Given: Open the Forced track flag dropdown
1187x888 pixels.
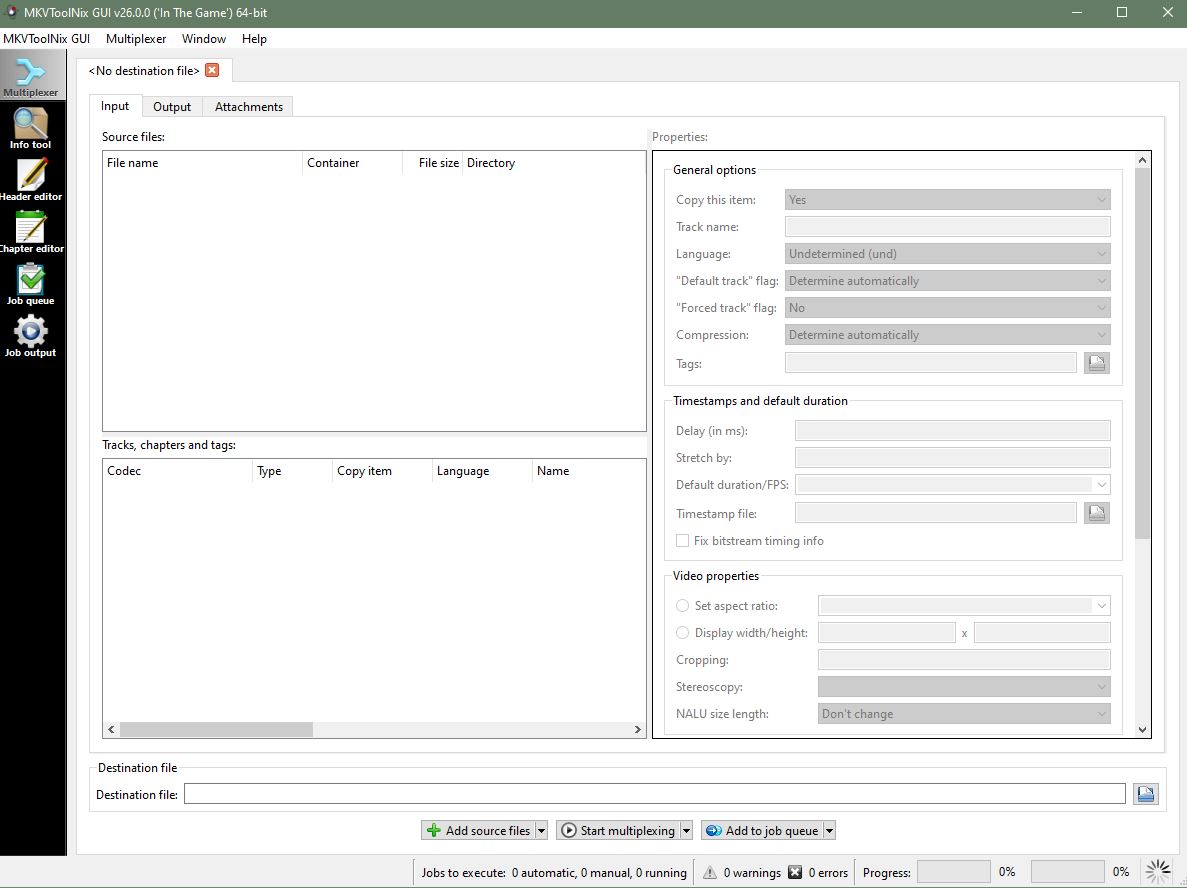Looking at the screenshot, I should (947, 308).
